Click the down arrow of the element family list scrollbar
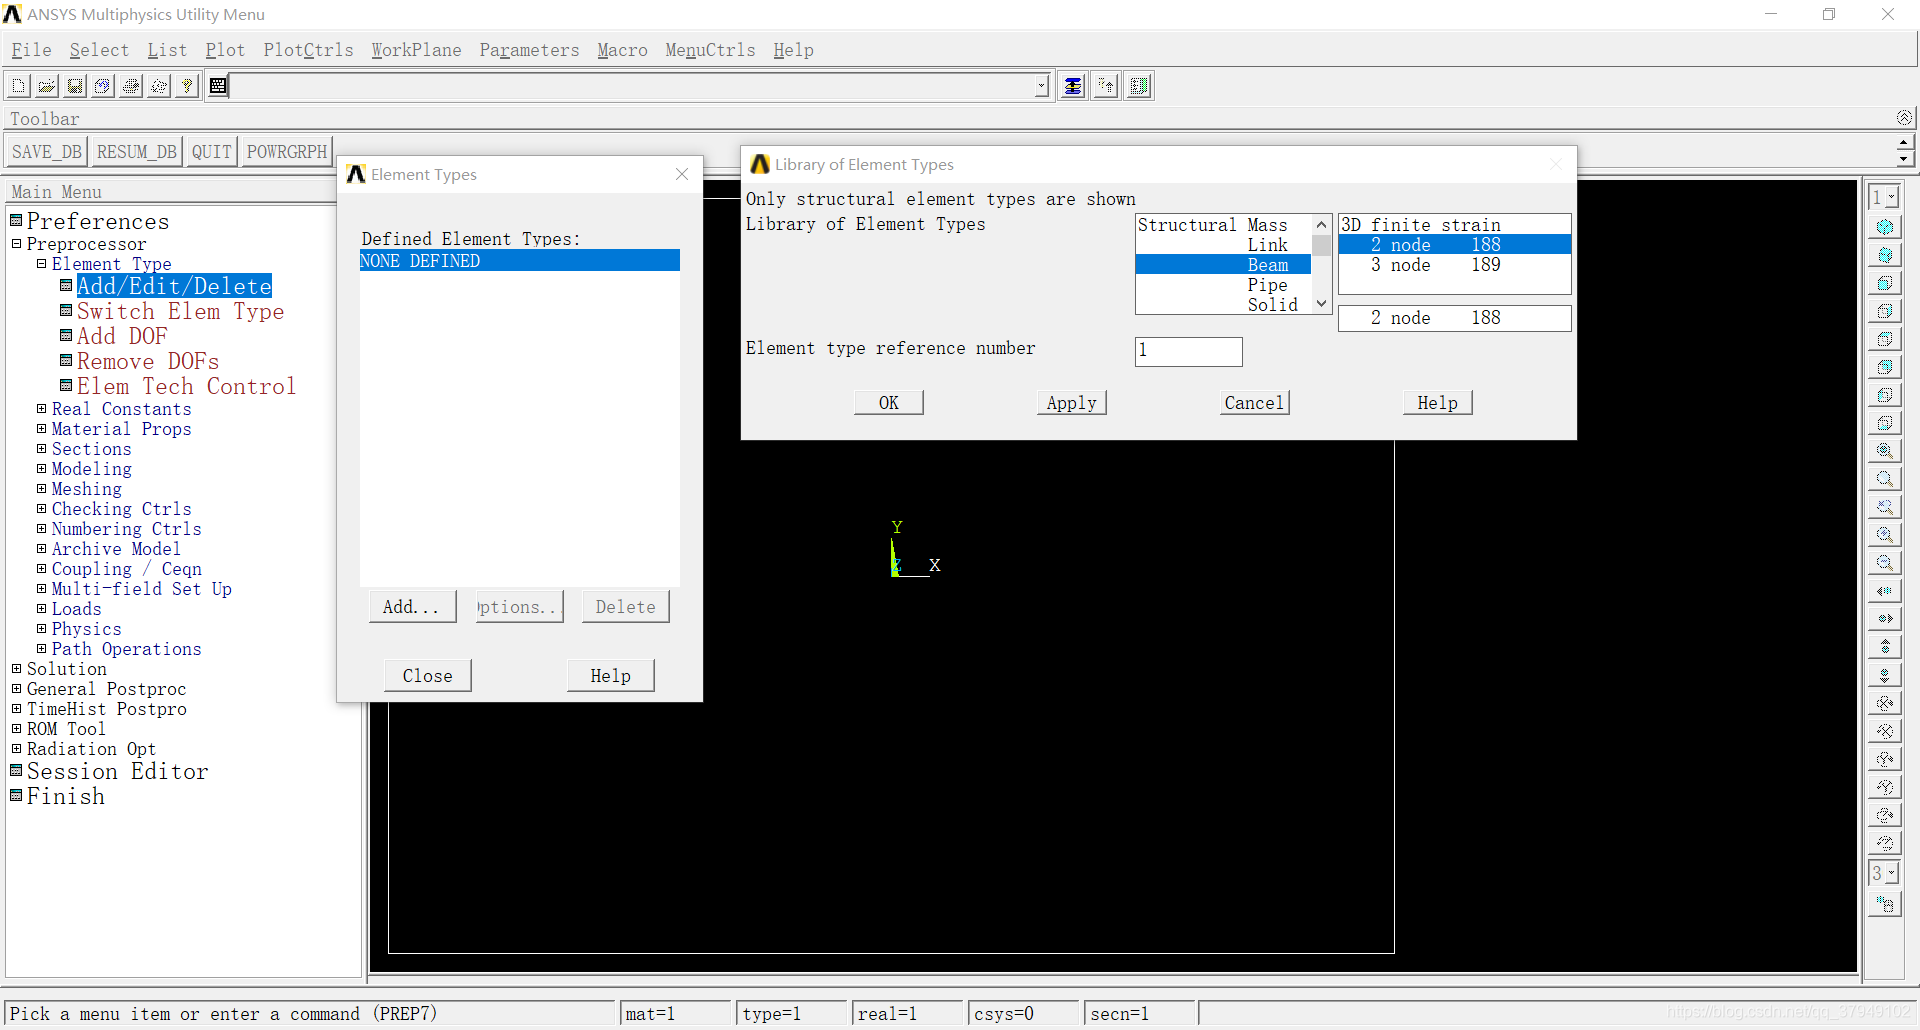The image size is (1920, 1030). click(1321, 304)
